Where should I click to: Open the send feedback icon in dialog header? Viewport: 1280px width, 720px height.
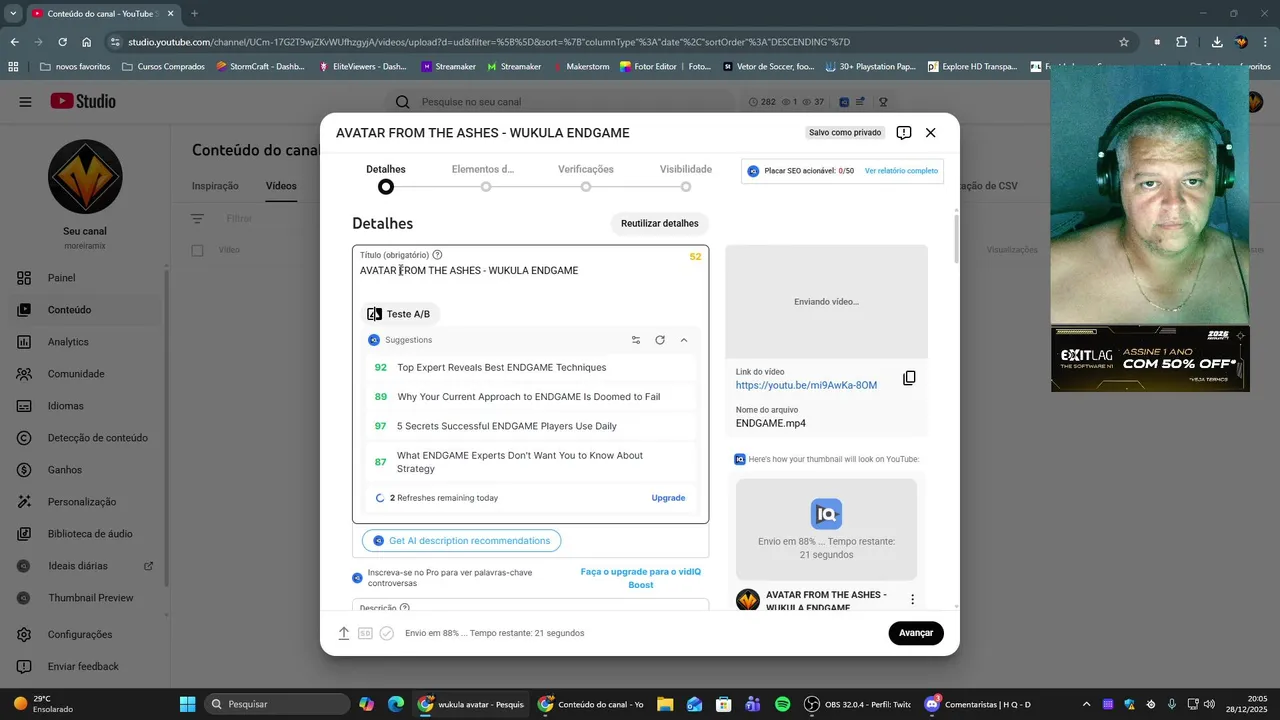(904, 132)
